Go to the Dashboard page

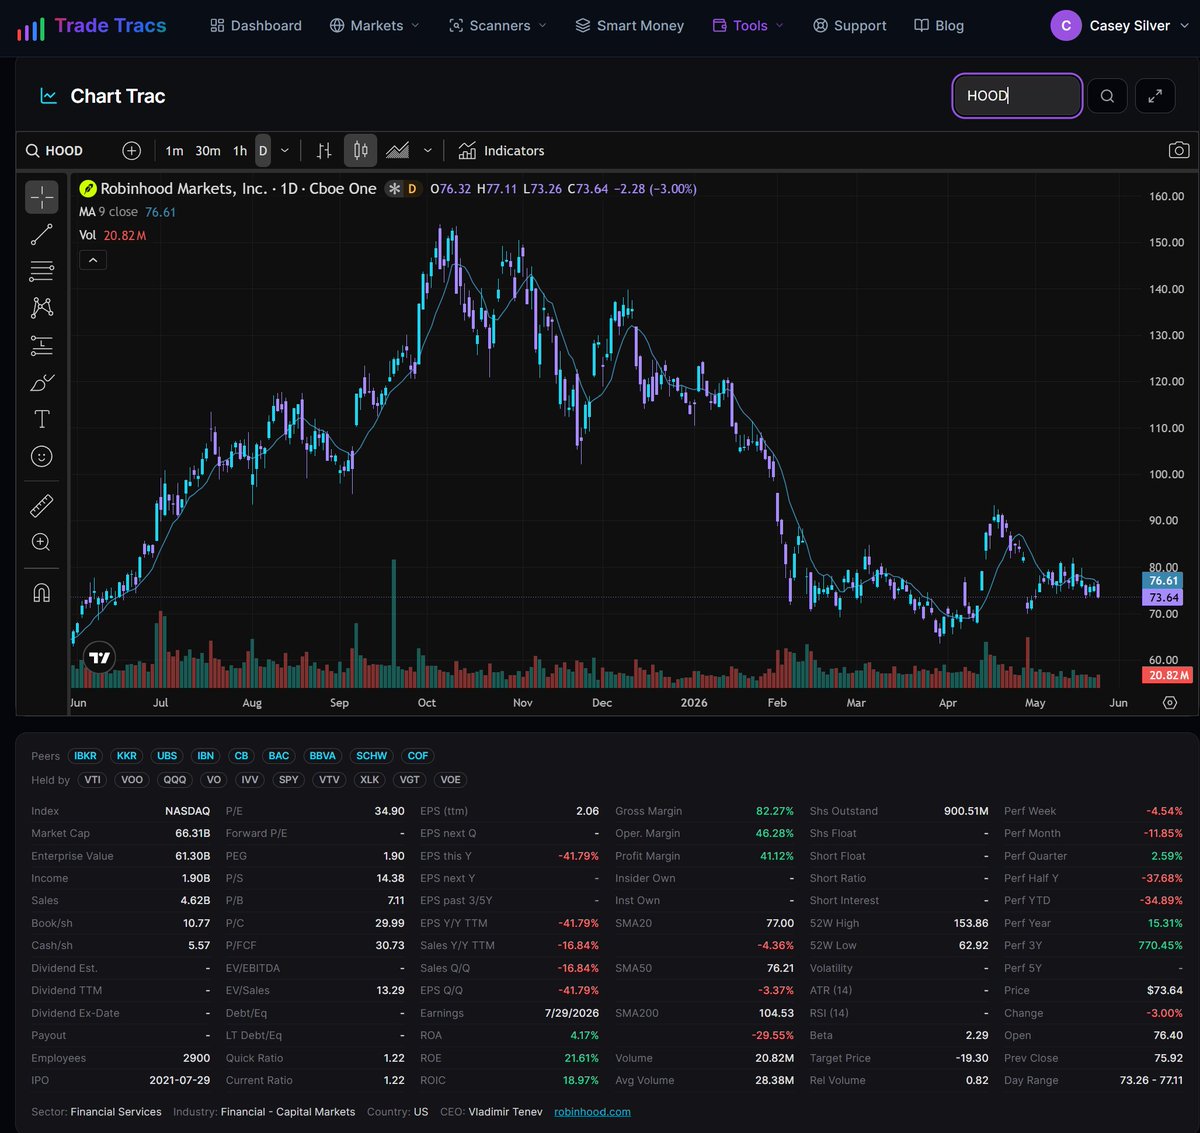click(256, 26)
